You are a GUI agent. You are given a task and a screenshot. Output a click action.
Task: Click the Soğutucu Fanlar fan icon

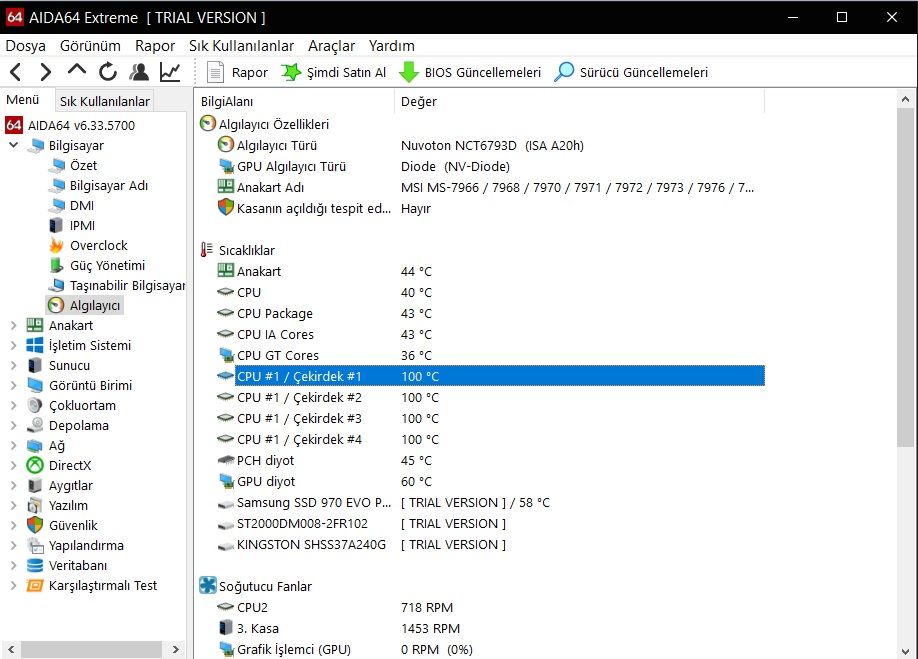pyautogui.click(x=207, y=585)
